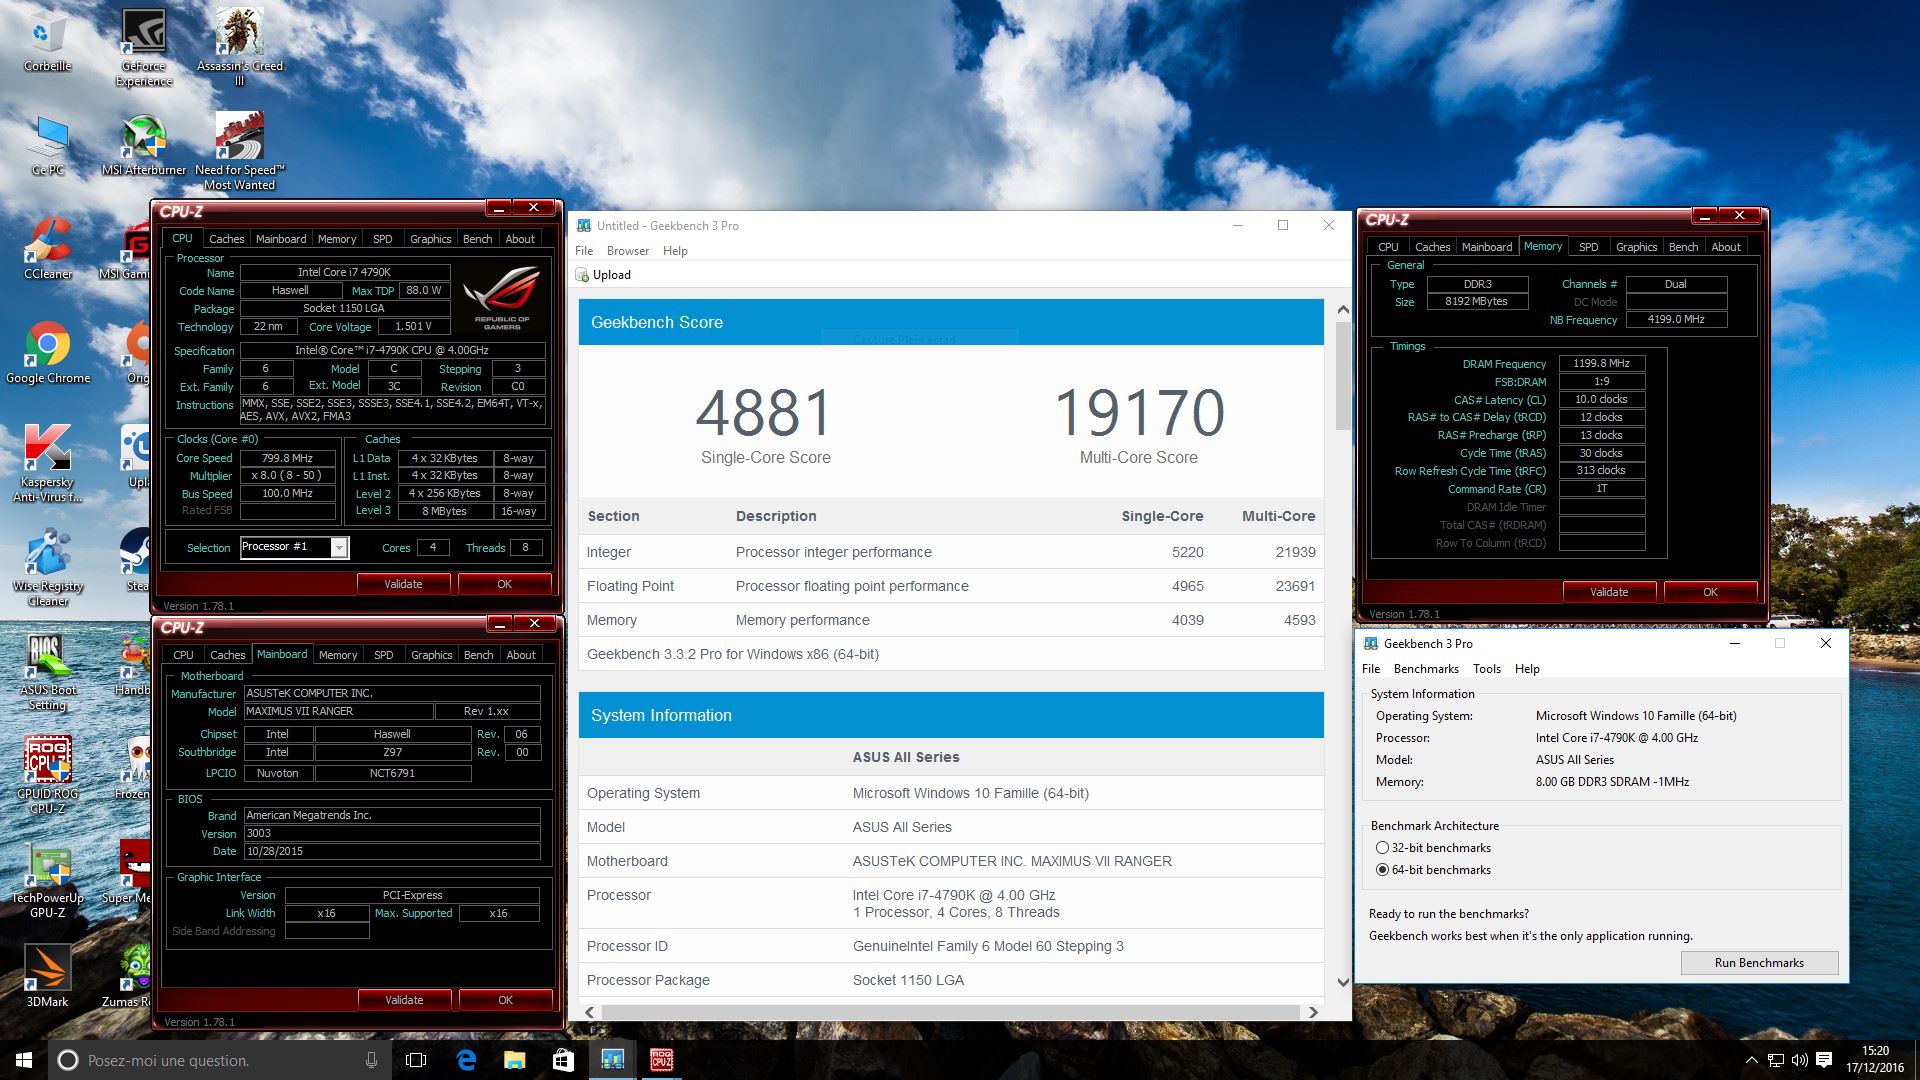
Task: Click the 4881 Single-Core Score value
Action: (x=764, y=413)
